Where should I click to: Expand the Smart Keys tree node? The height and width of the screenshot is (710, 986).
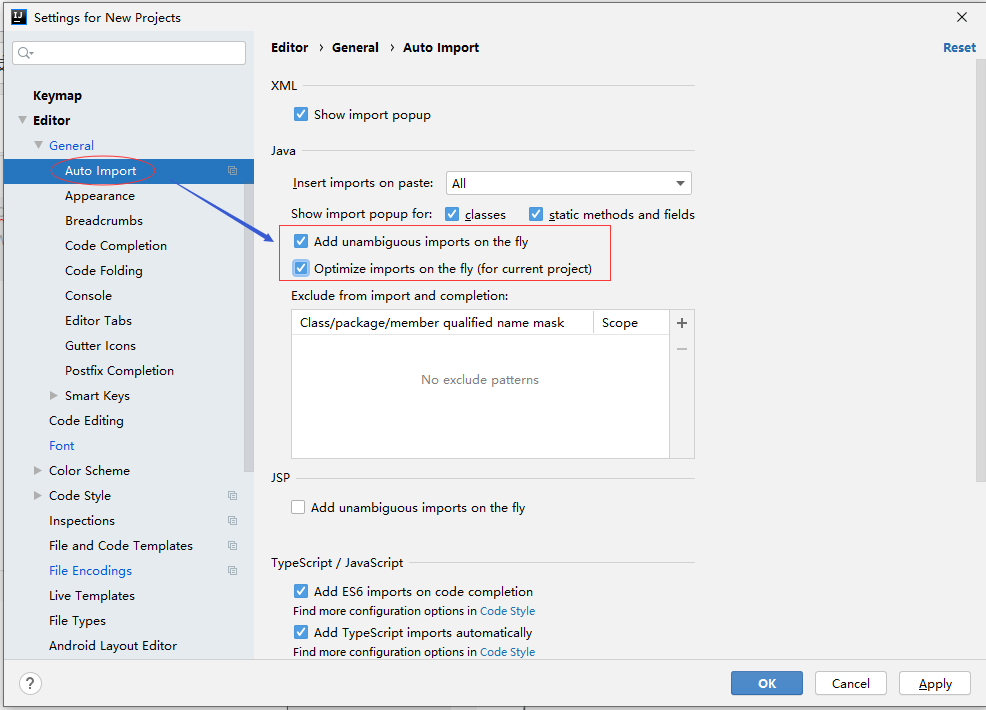(53, 396)
